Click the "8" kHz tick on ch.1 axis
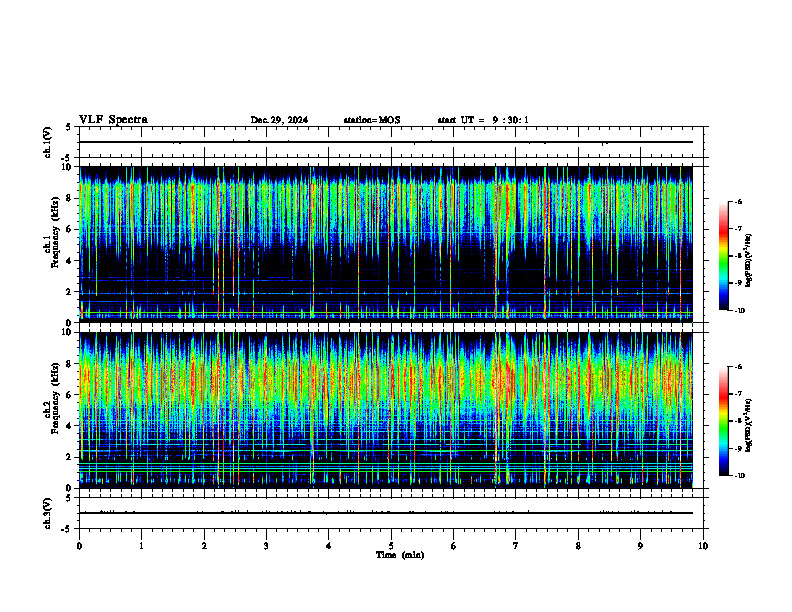Image resolution: width=792 pixels, height=612 pixels. pyautogui.click(x=69, y=198)
